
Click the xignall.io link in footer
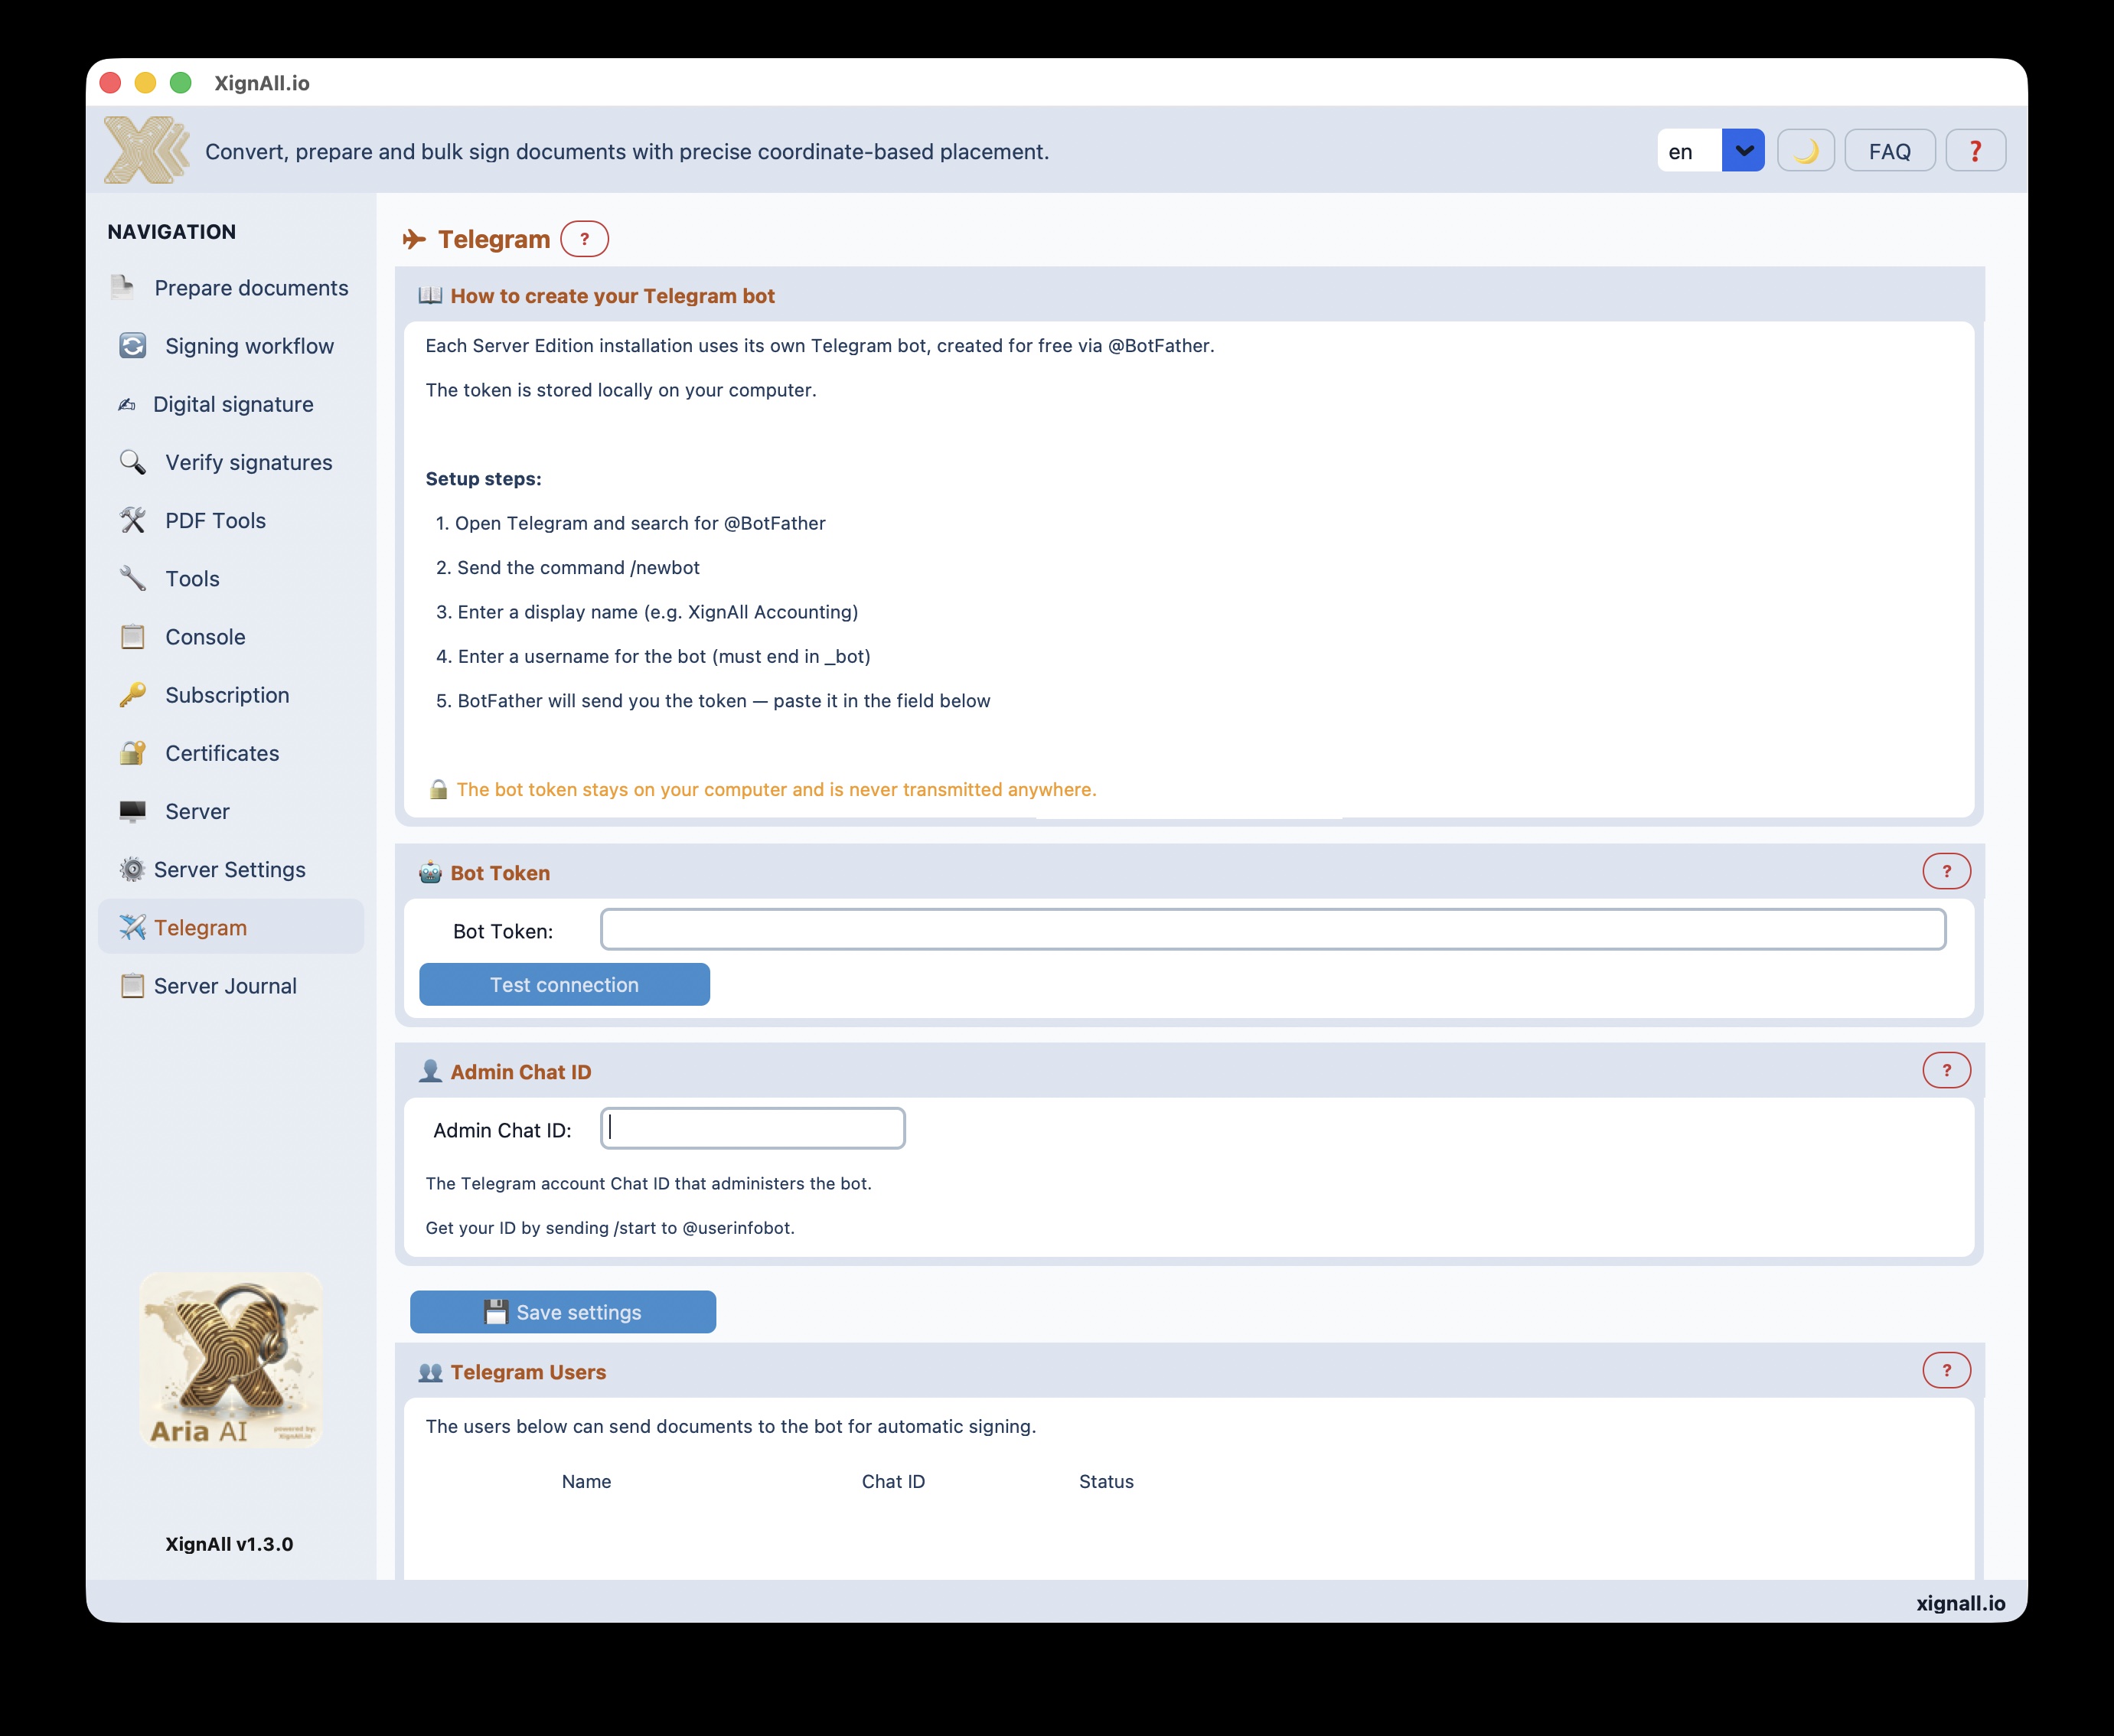pos(1961,1603)
